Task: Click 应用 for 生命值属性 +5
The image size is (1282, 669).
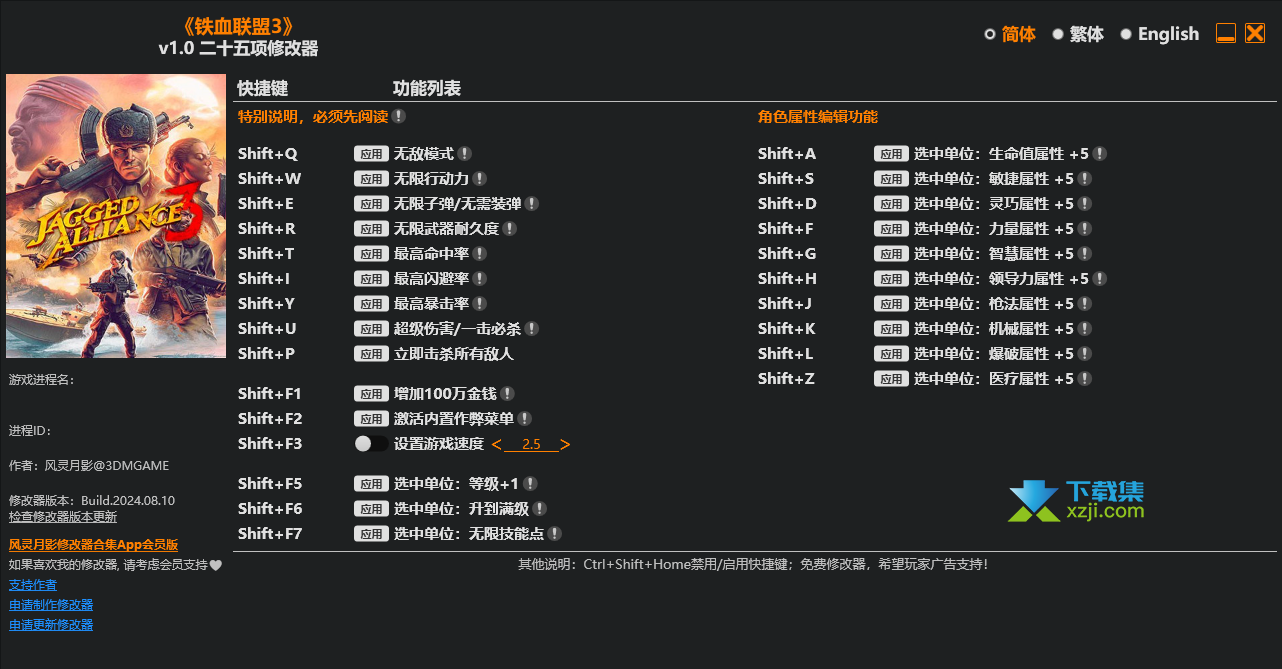Action: click(892, 154)
